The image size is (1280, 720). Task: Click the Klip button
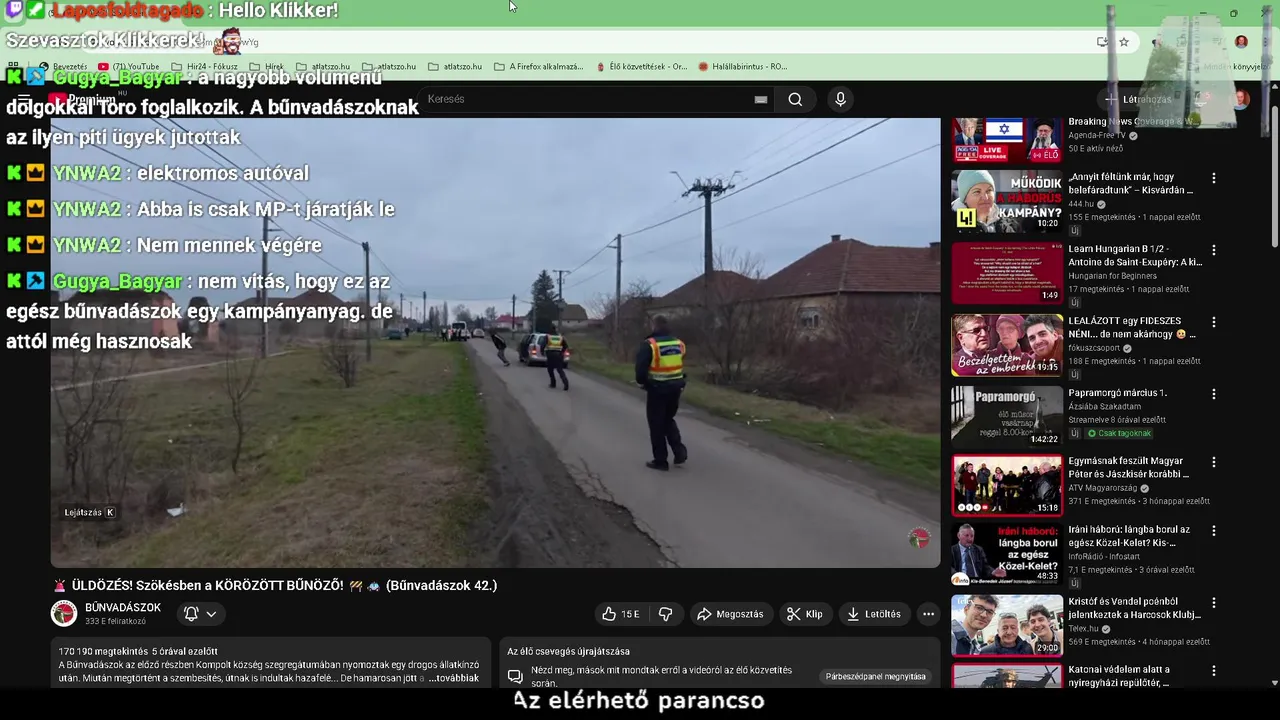(x=805, y=614)
